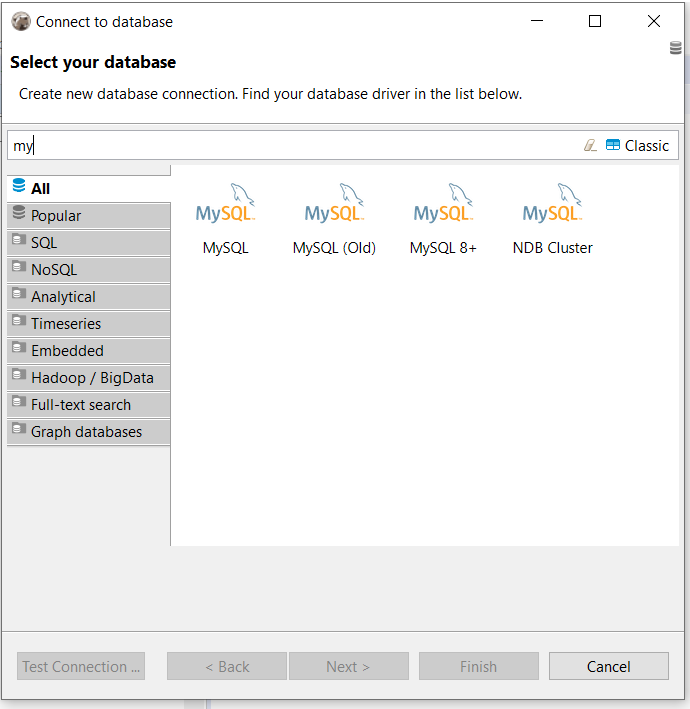Click the database stack icon at top right

pyautogui.click(x=676, y=47)
